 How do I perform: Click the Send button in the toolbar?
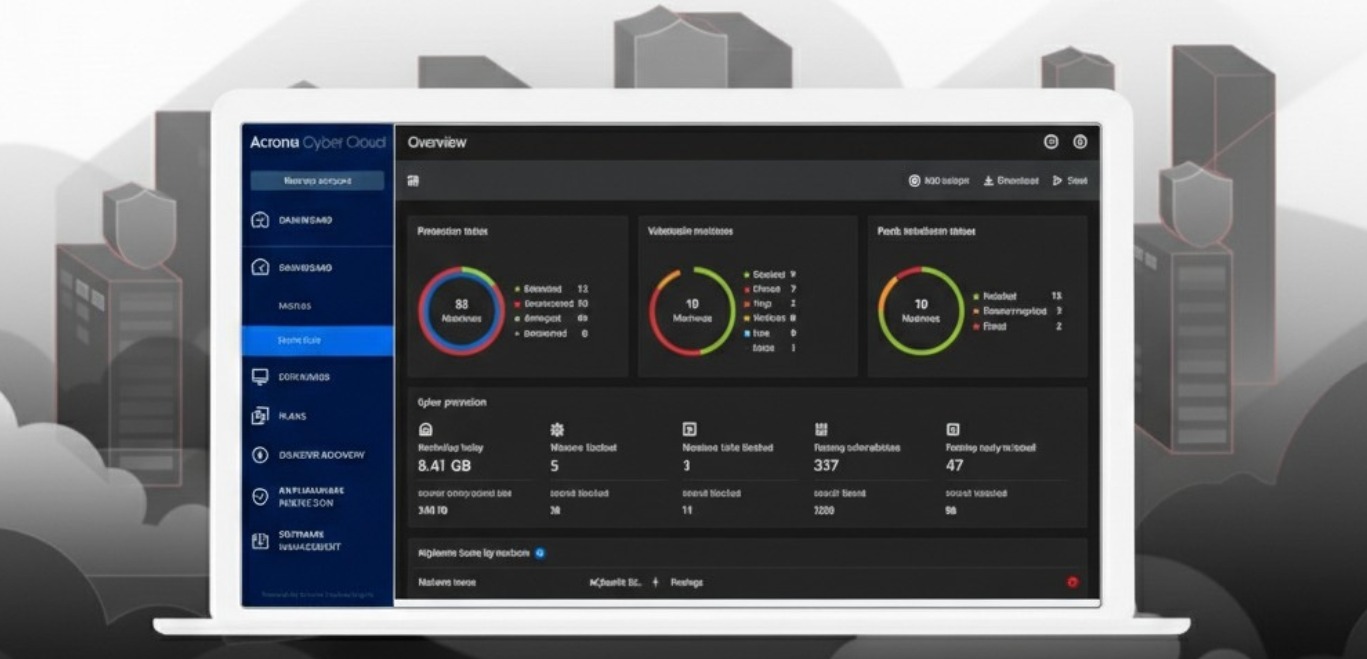(x=1069, y=181)
